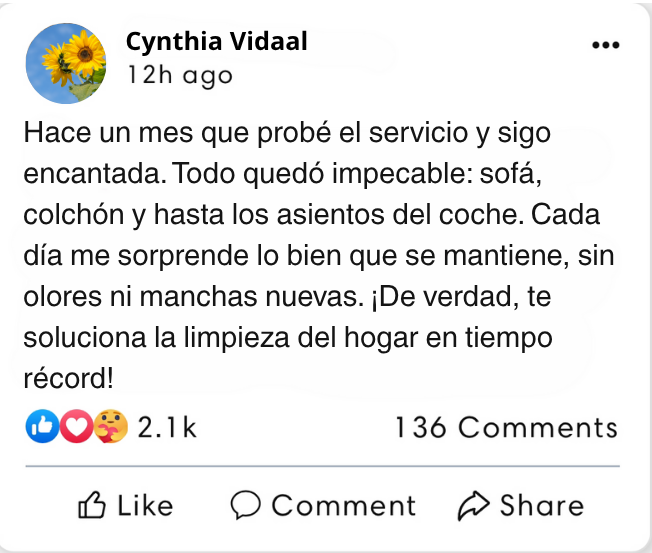Screen dimensions: 652x553
Task: View the 2.1k reactions count
Action: tap(166, 428)
